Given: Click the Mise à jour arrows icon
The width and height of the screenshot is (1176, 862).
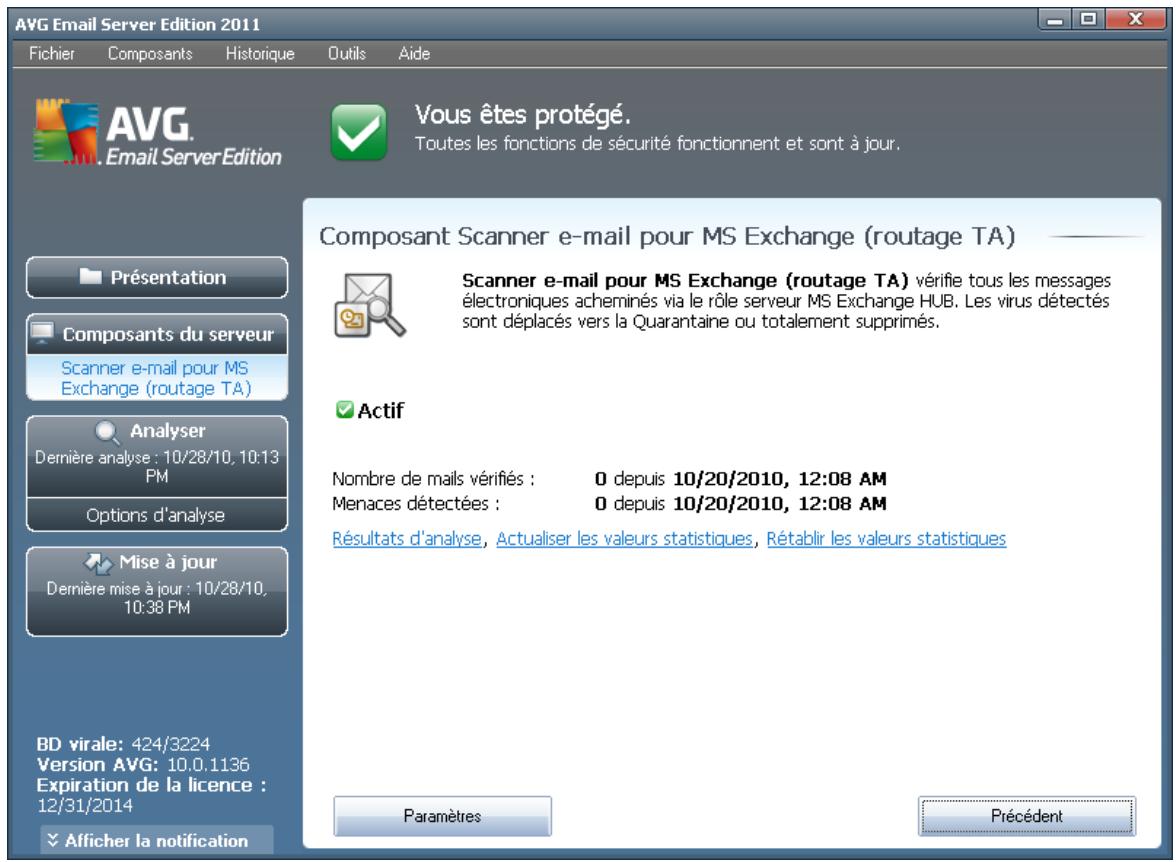Looking at the screenshot, I should 98,563.
